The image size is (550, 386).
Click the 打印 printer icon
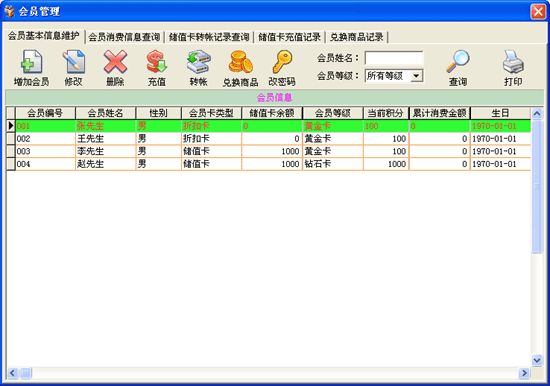click(x=513, y=62)
